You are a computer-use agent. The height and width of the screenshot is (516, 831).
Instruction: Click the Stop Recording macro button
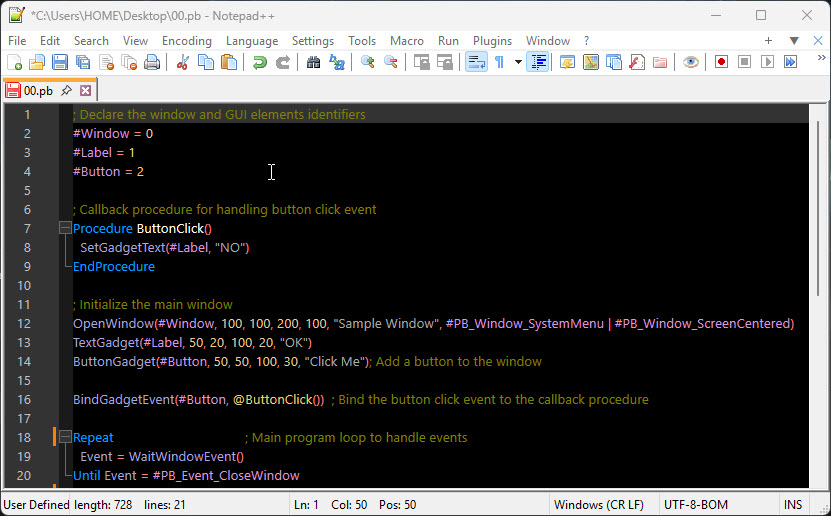(744, 63)
